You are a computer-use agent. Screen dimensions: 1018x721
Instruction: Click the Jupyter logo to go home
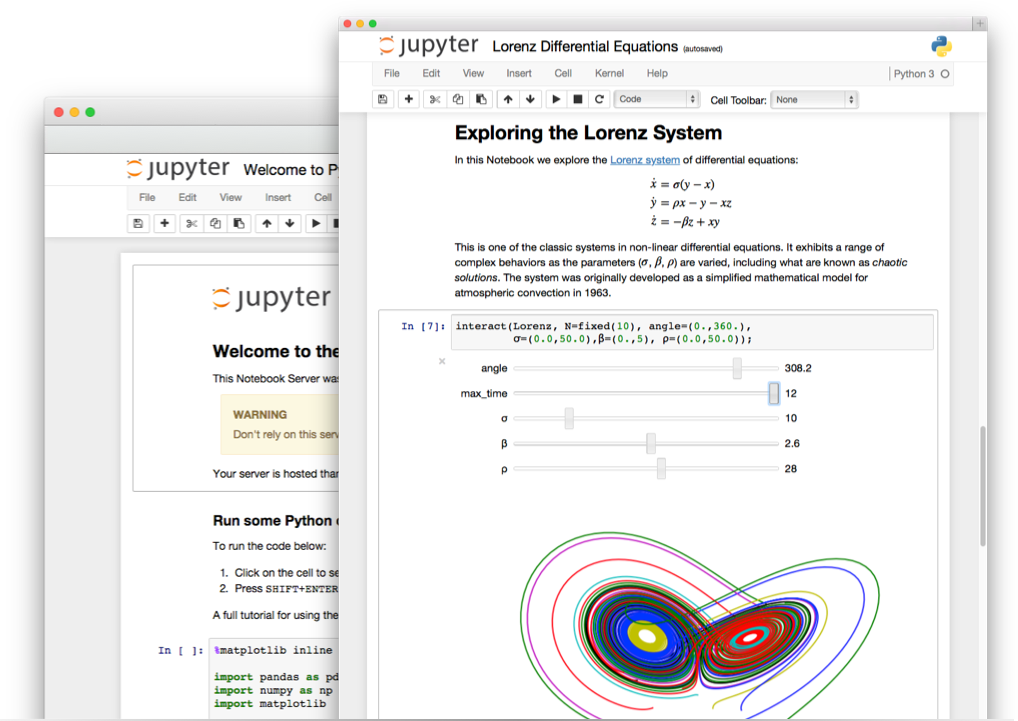pyautogui.click(x=429, y=45)
